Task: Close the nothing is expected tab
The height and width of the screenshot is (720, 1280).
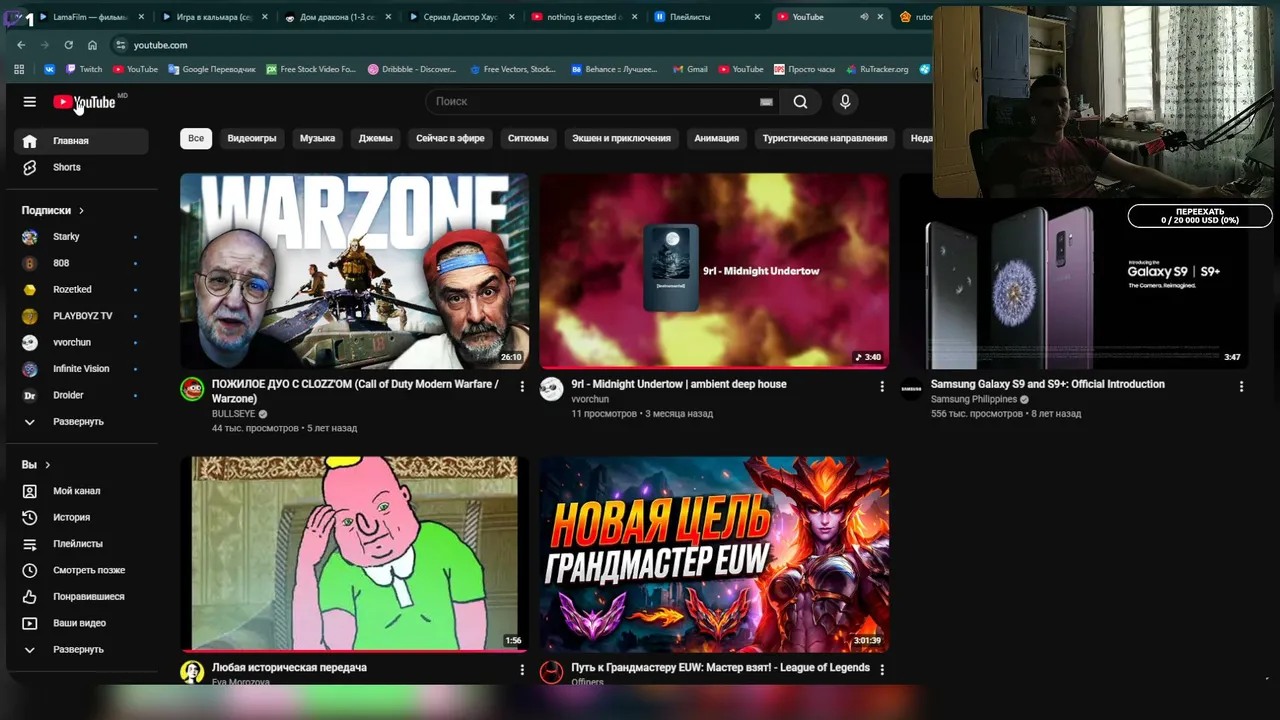Action: point(634,17)
